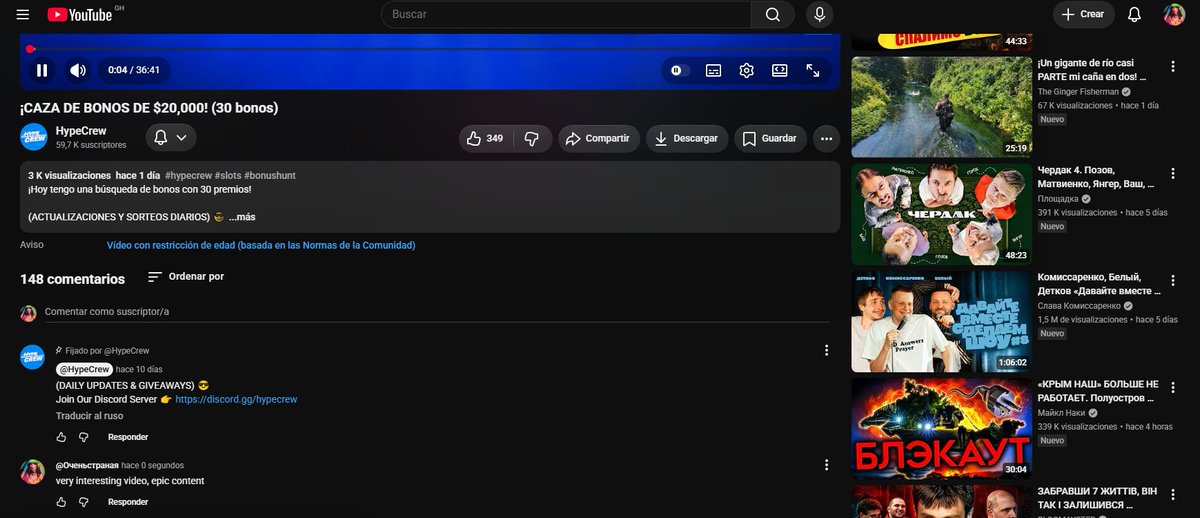Seek on the video progress bar

click(x=430, y=48)
